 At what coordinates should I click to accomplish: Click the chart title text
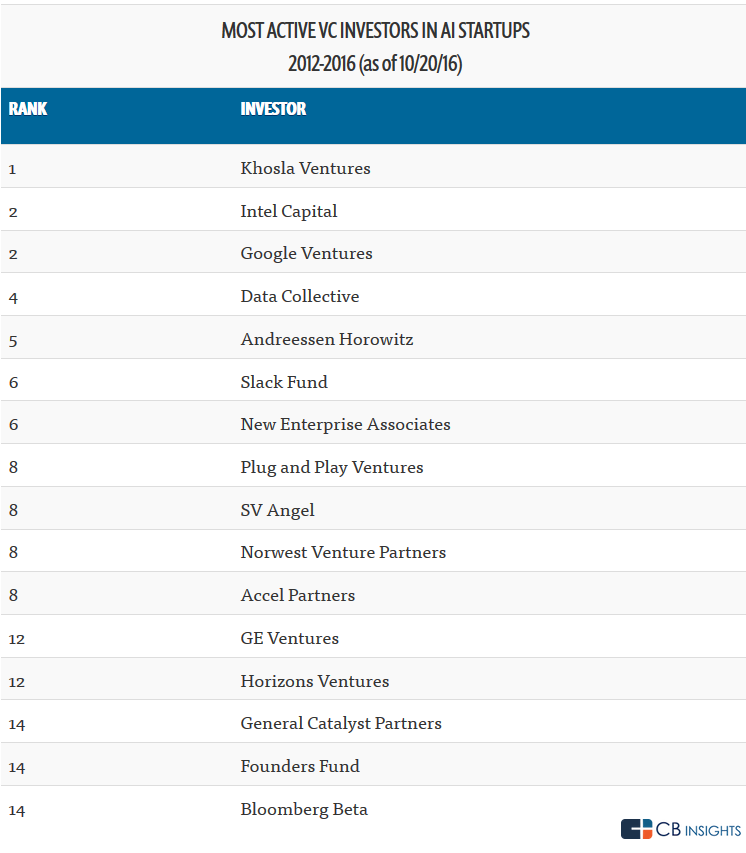[375, 31]
